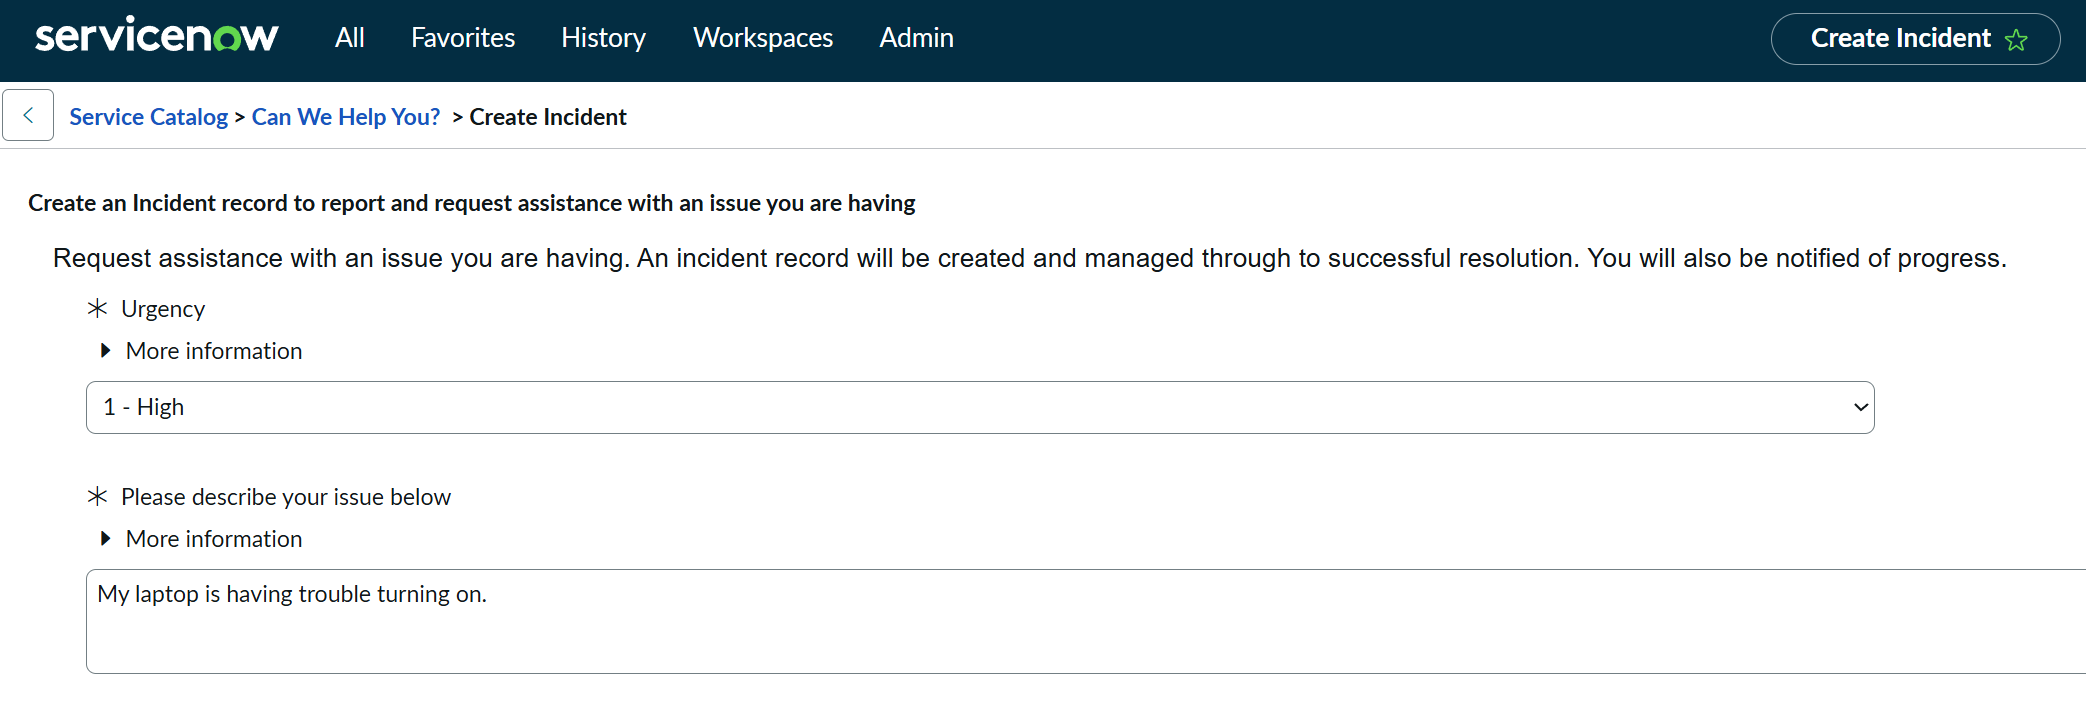The image size is (2086, 706).
Task: Open the Urgency dropdown showing 1 - High
Action: [x=980, y=407]
